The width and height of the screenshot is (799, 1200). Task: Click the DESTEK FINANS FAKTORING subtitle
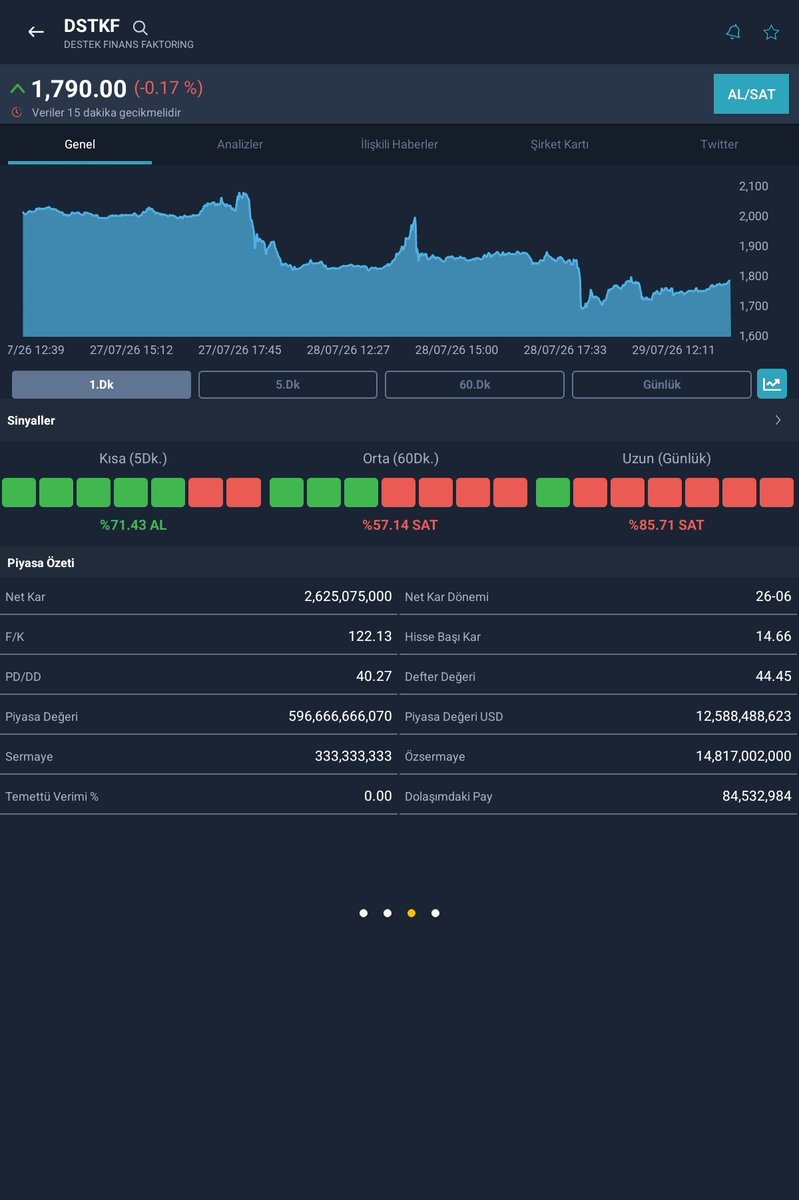(129, 45)
